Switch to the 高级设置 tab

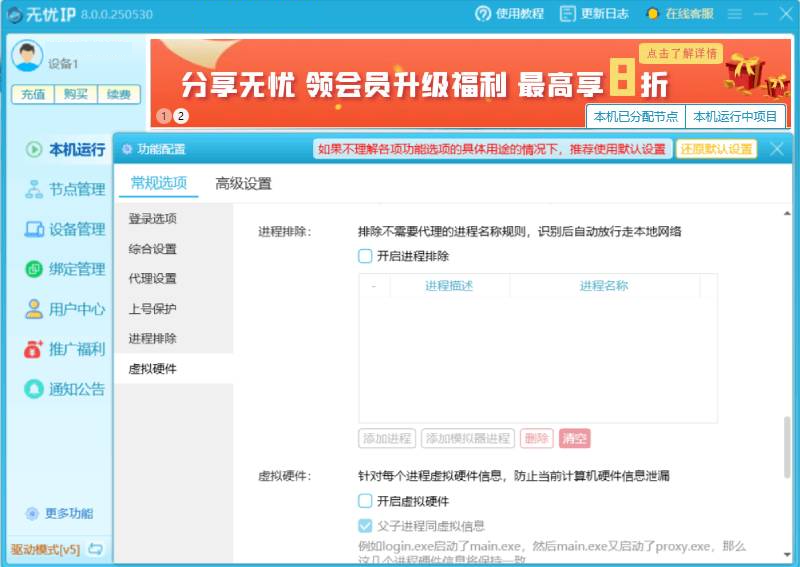click(x=243, y=183)
